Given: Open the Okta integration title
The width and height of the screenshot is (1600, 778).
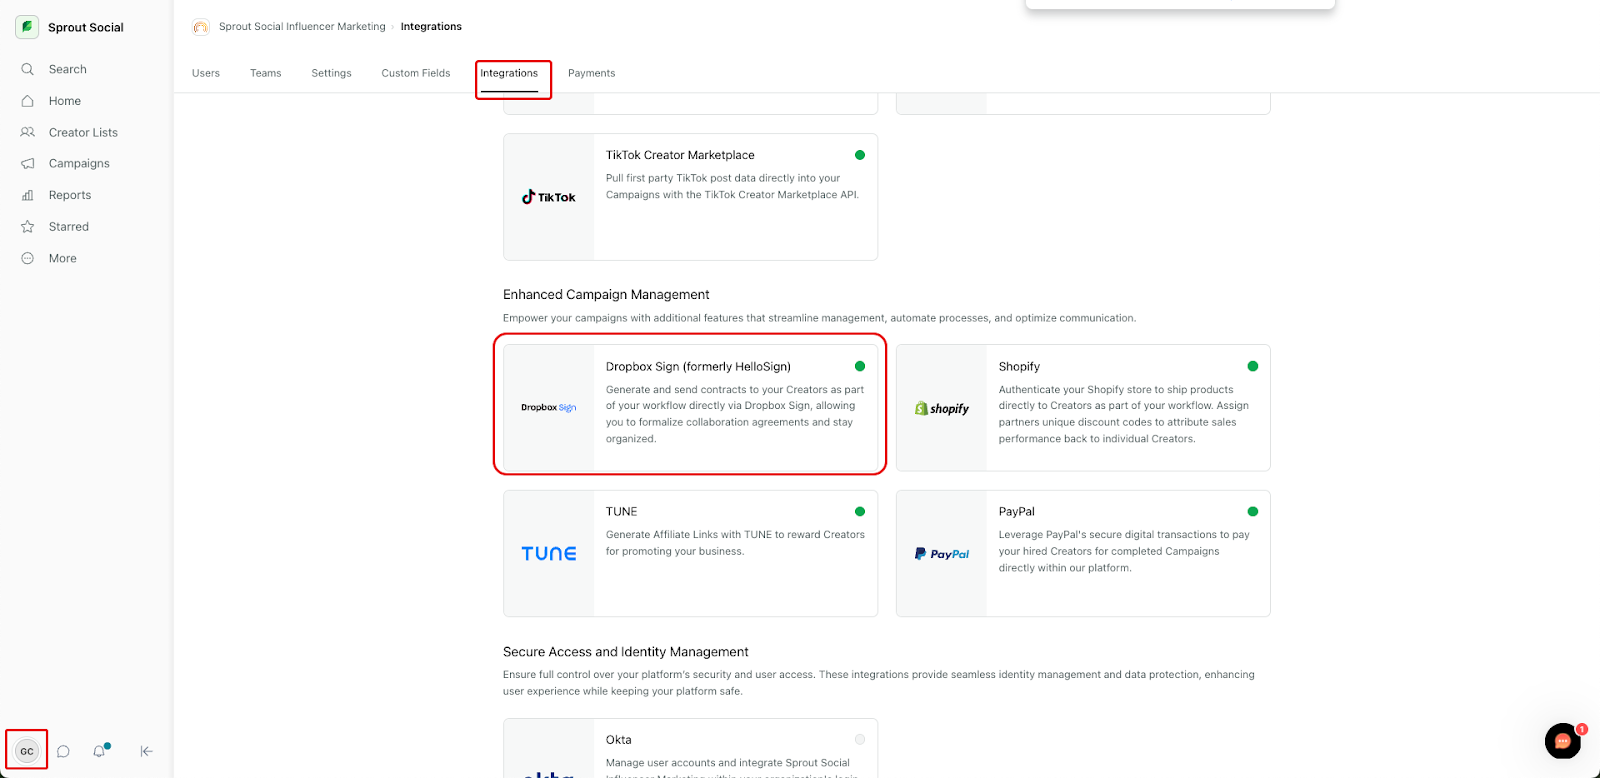Looking at the screenshot, I should (618, 740).
